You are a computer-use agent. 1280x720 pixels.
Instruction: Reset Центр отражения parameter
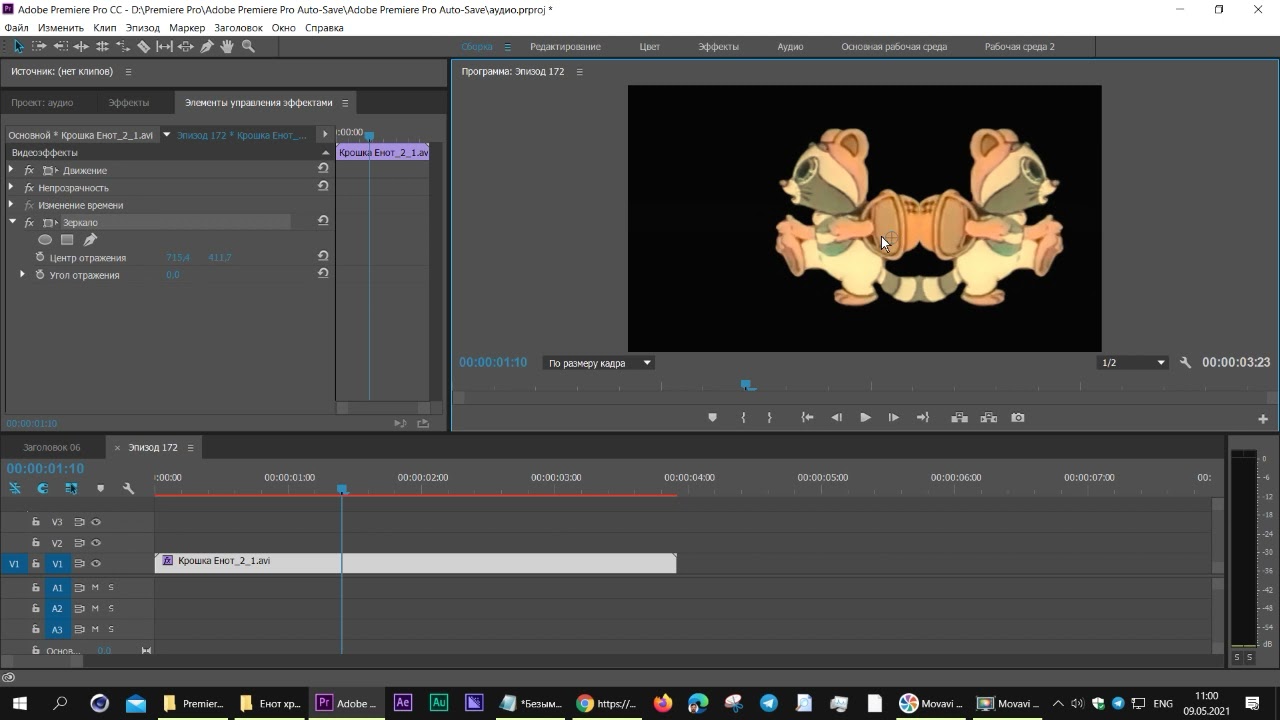[x=323, y=256]
